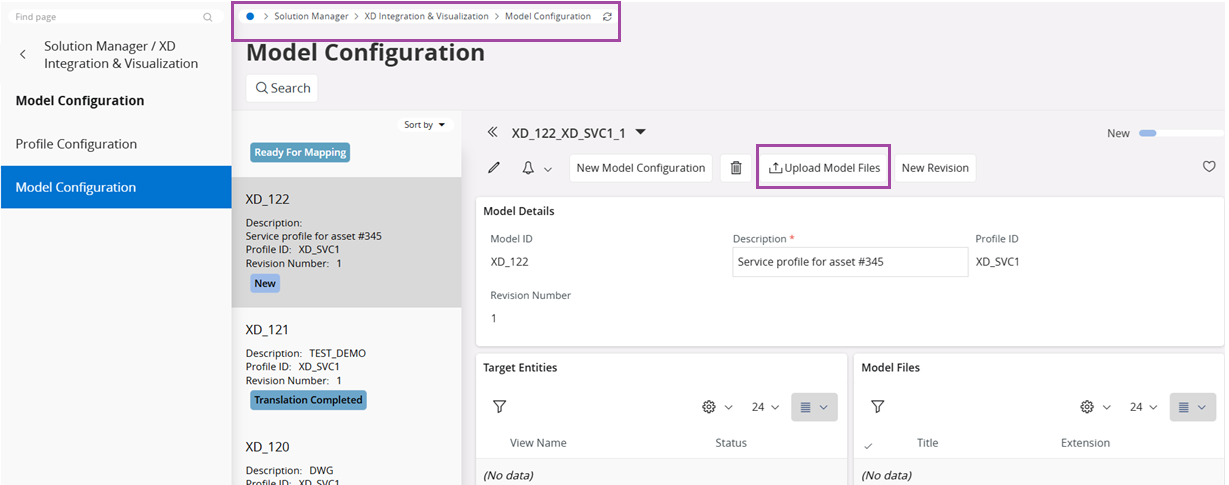Click the Target Entities filter icon
The width and height of the screenshot is (1229, 485).
[499, 407]
